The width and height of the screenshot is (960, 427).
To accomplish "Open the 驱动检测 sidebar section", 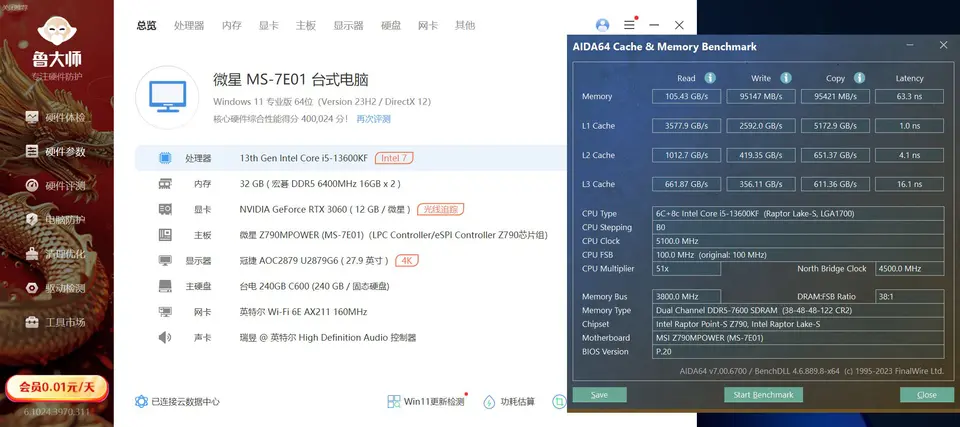I will 55,288.
